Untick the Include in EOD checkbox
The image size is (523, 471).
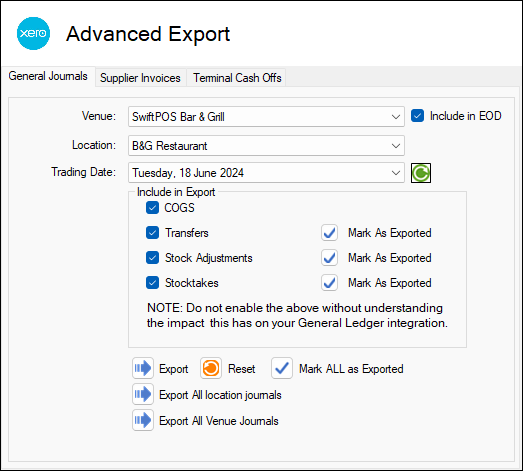coord(417,116)
